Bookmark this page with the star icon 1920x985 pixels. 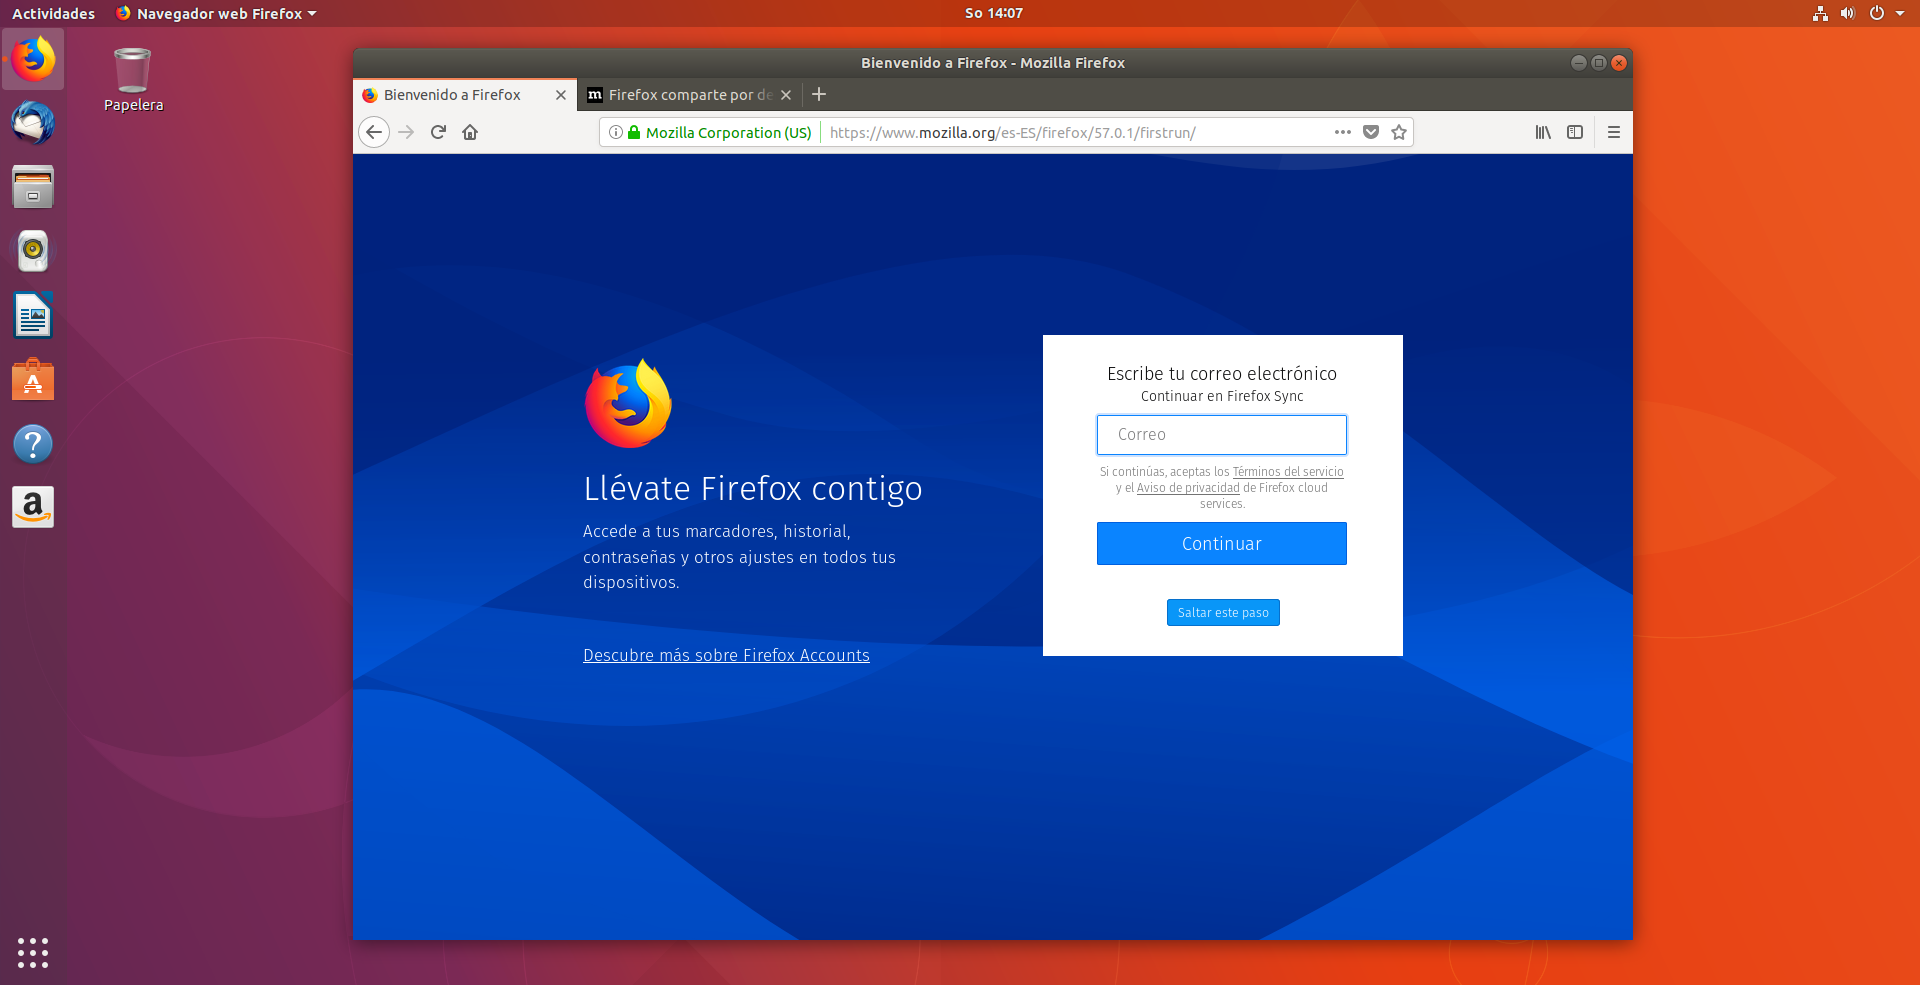pyautogui.click(x=1399, y=132)
